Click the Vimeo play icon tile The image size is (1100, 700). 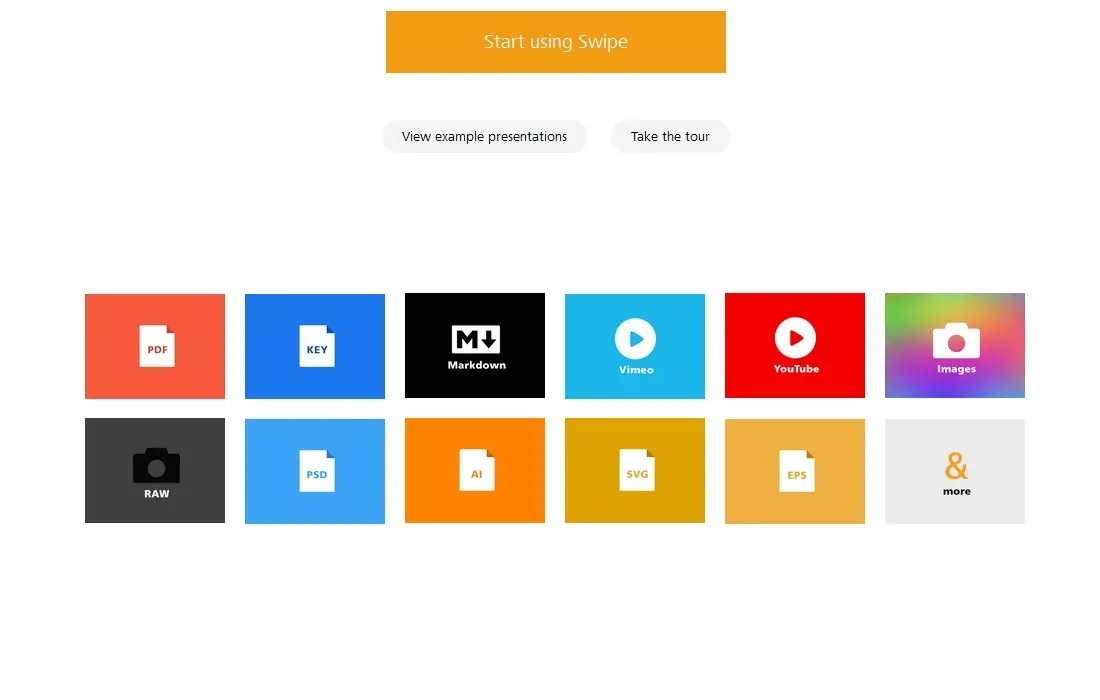click(635, 346)
